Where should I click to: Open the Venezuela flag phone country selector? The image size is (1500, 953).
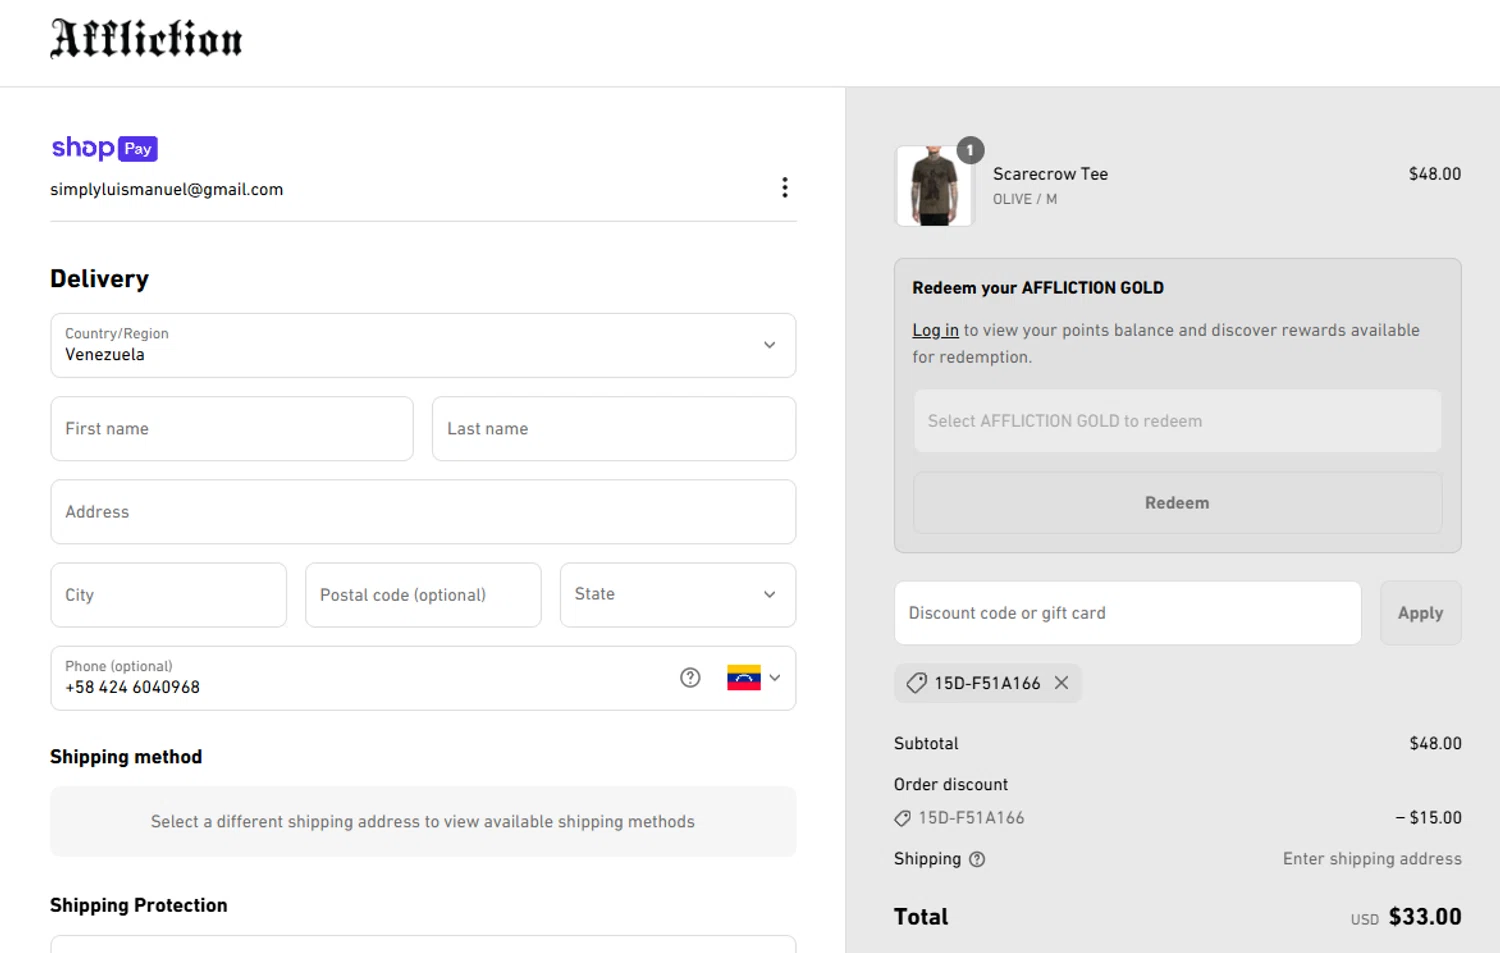(x=754, y=678)
